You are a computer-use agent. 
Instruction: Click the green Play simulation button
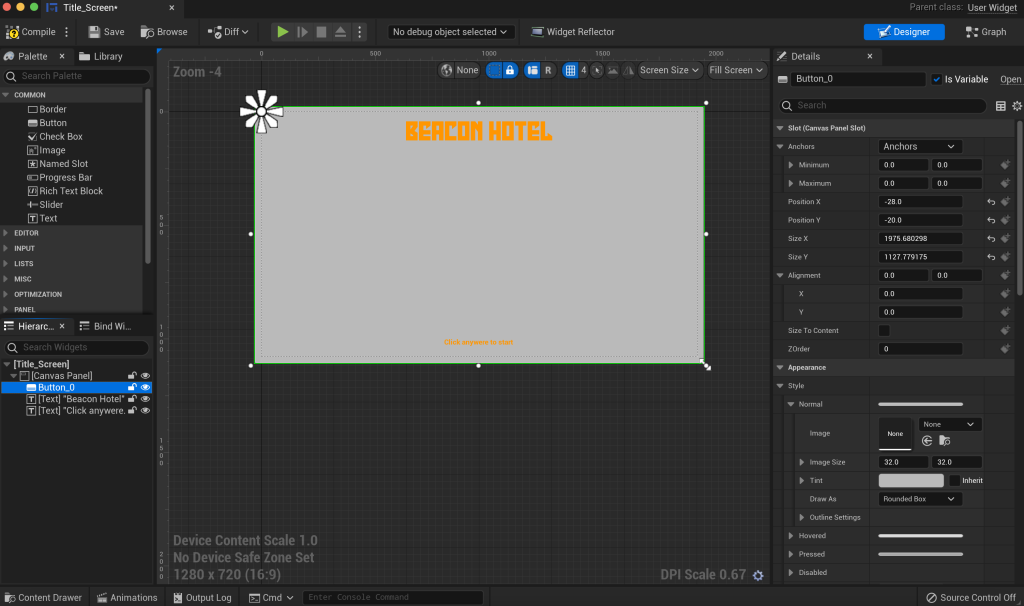tap(283, 32)
